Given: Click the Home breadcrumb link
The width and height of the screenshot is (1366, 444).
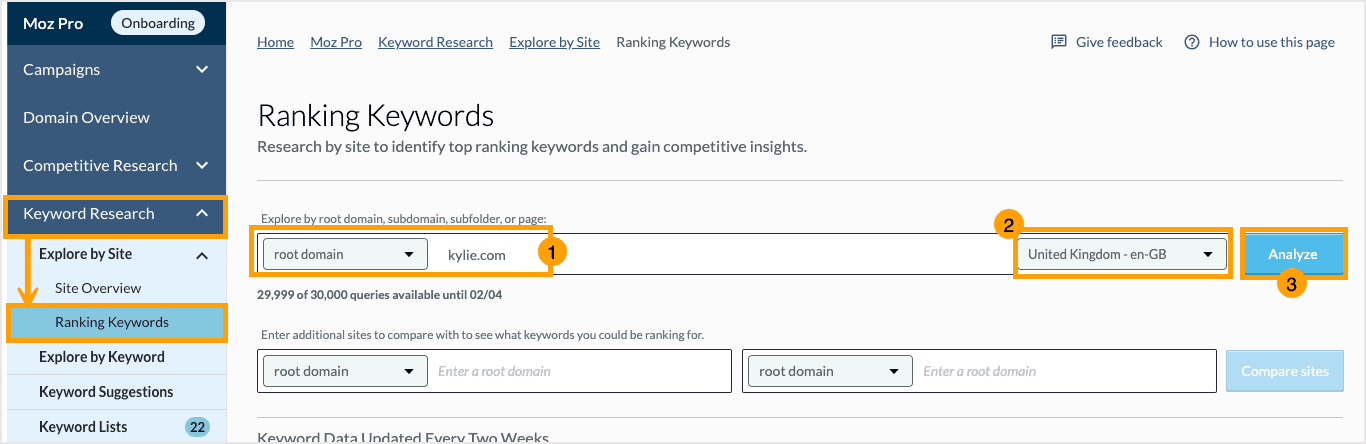Looking at the screenshot, I should 275,42.
